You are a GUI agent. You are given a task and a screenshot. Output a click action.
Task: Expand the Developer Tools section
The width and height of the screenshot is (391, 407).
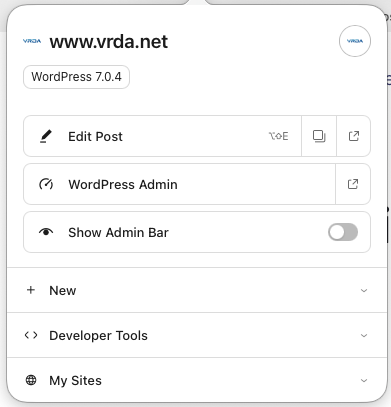pos(197,335)
